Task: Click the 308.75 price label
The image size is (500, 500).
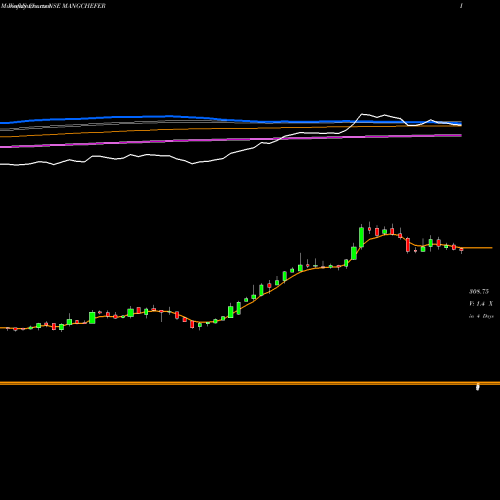Action: tap(479, 292)
